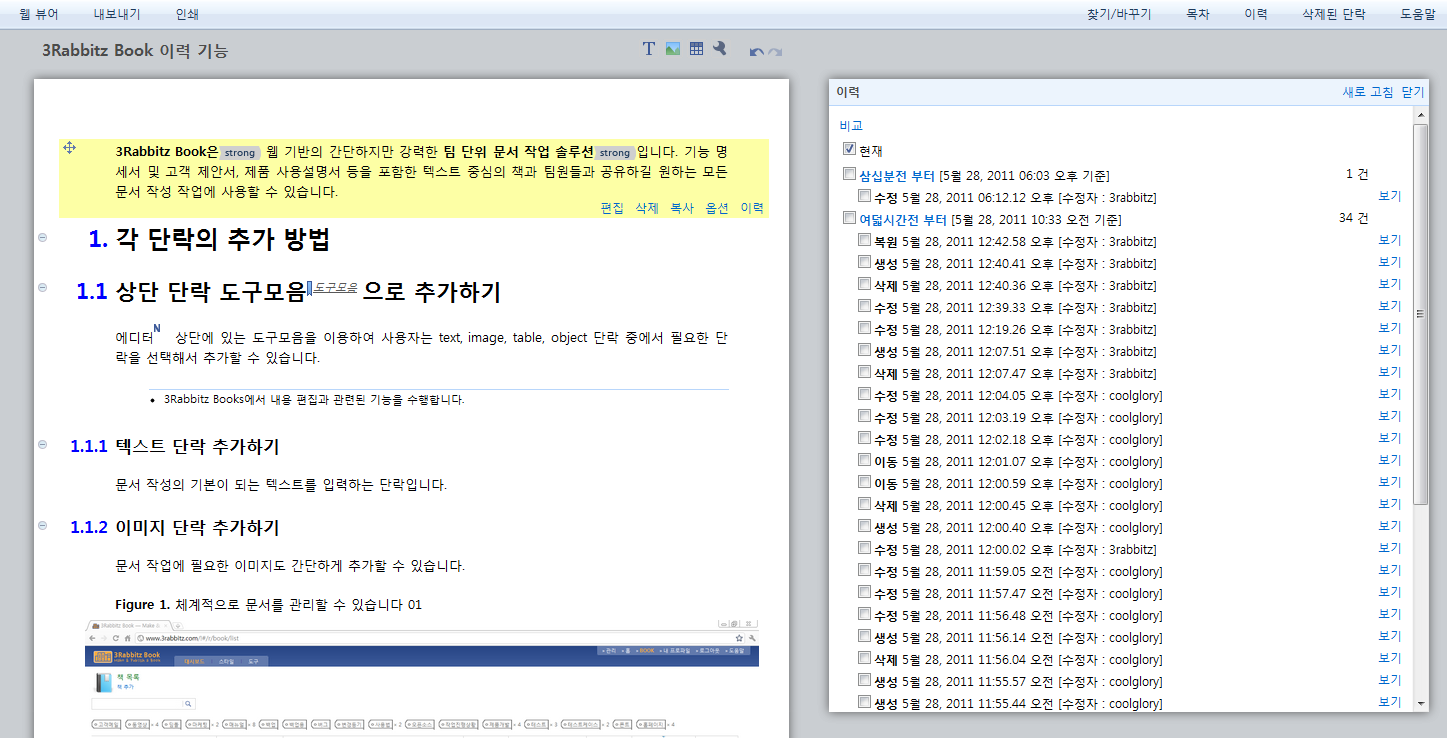Click heading text 텍스트 단락 추가하기

197,446
